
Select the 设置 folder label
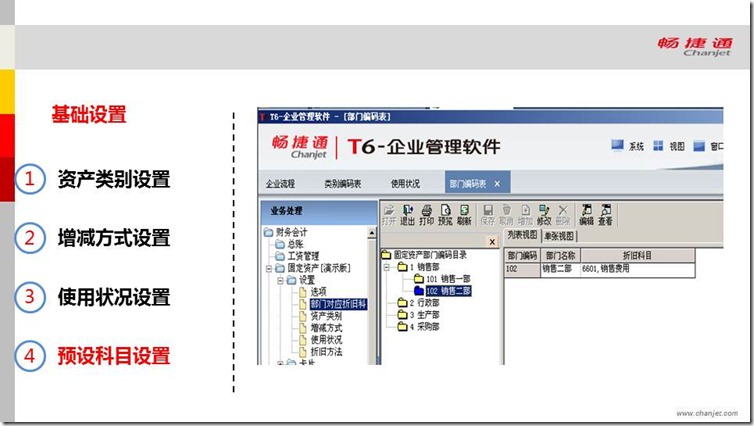[x=307, y=280]
